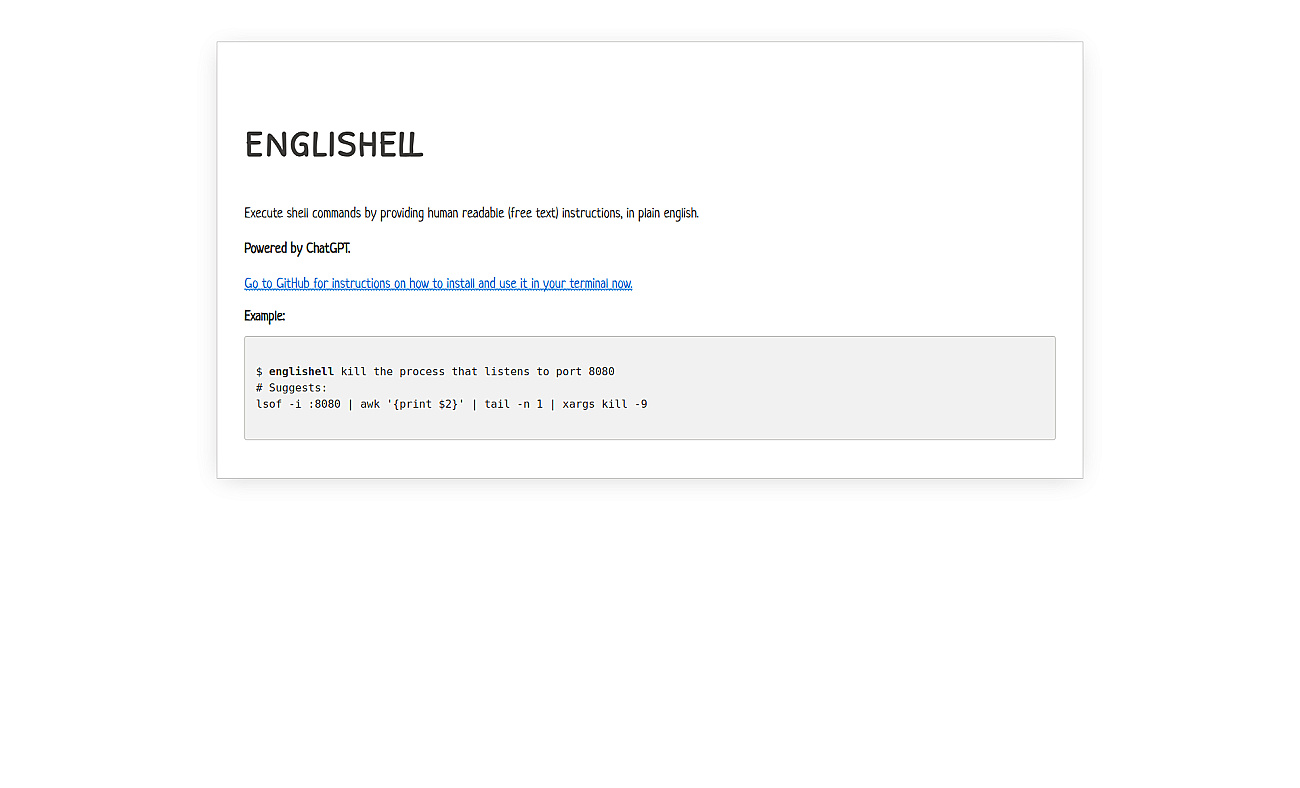1300x788 pixels.
Task: Click the '$ englishell kill the process' command line
Action: [x=435, y=372]
